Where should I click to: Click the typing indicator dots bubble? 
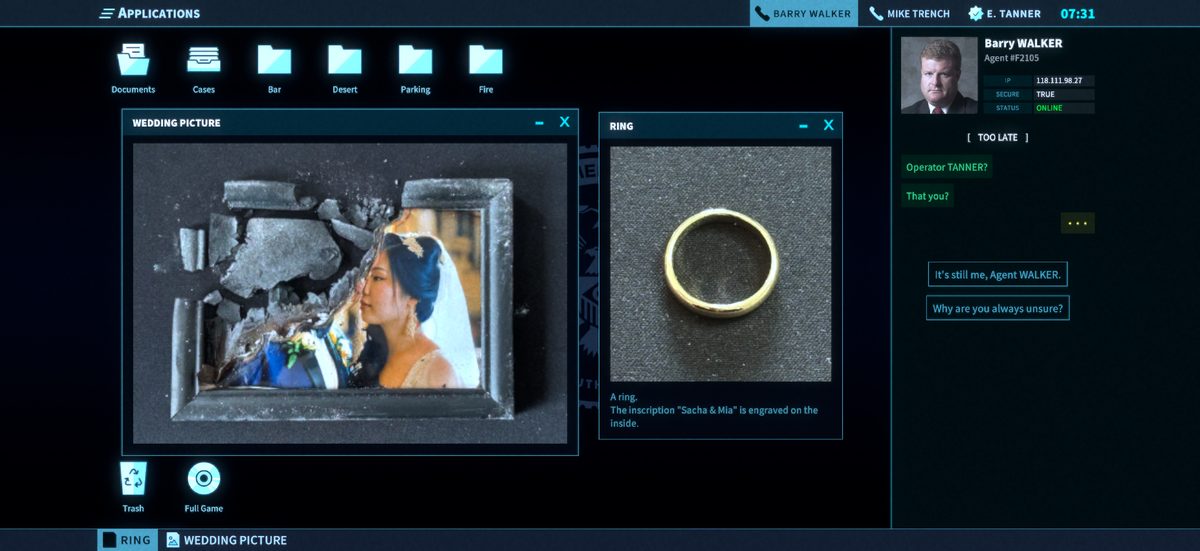point(1077,223)
